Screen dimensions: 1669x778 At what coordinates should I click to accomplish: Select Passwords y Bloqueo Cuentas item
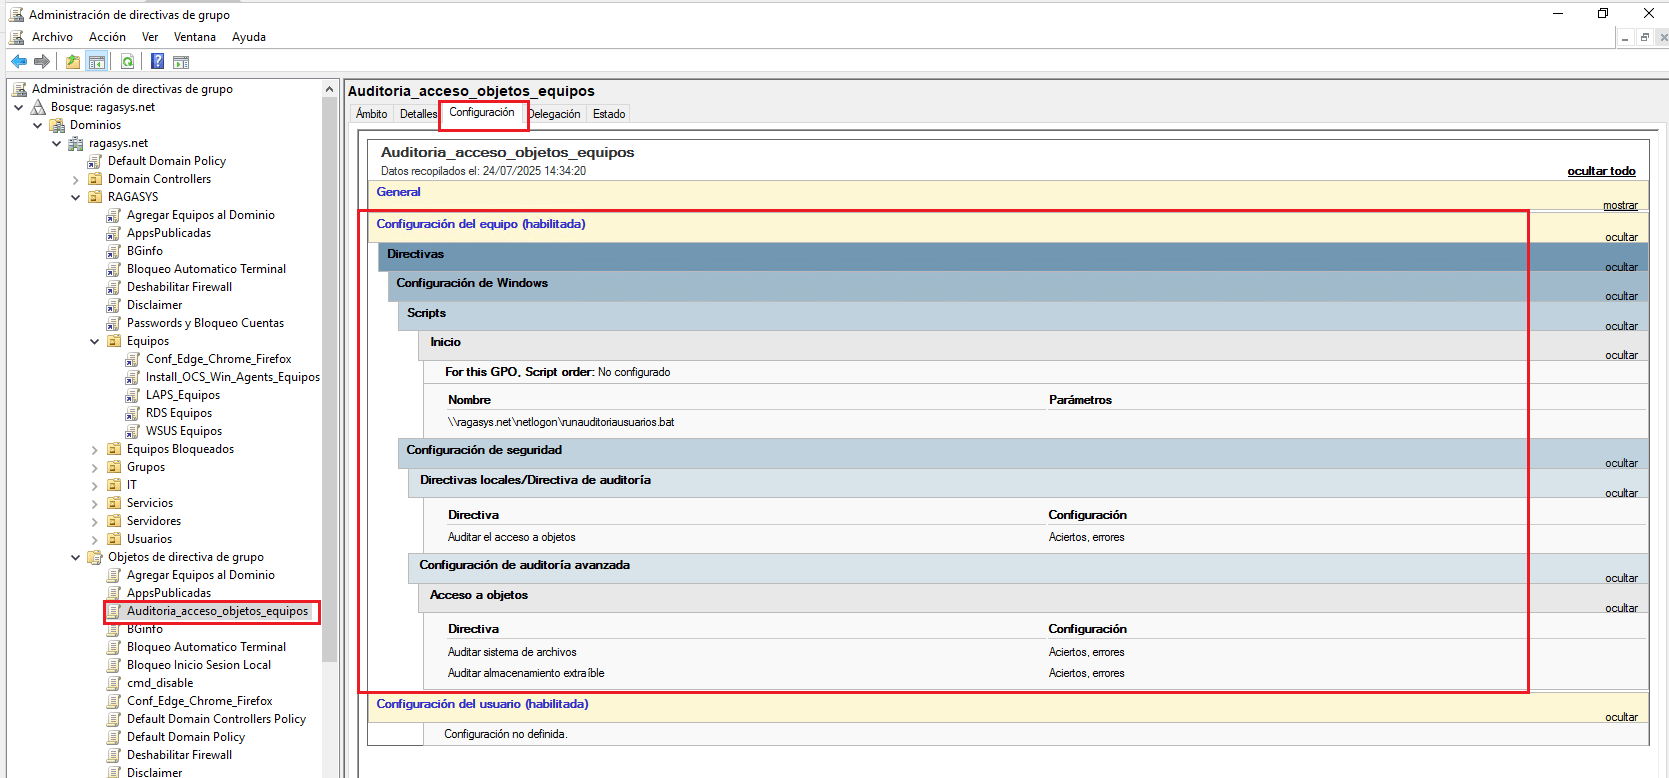[205, 323]
